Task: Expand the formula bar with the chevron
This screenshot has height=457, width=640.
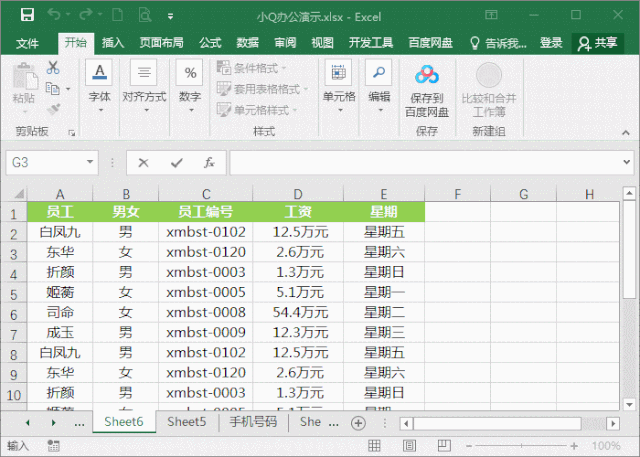Action: click(627, 162)
